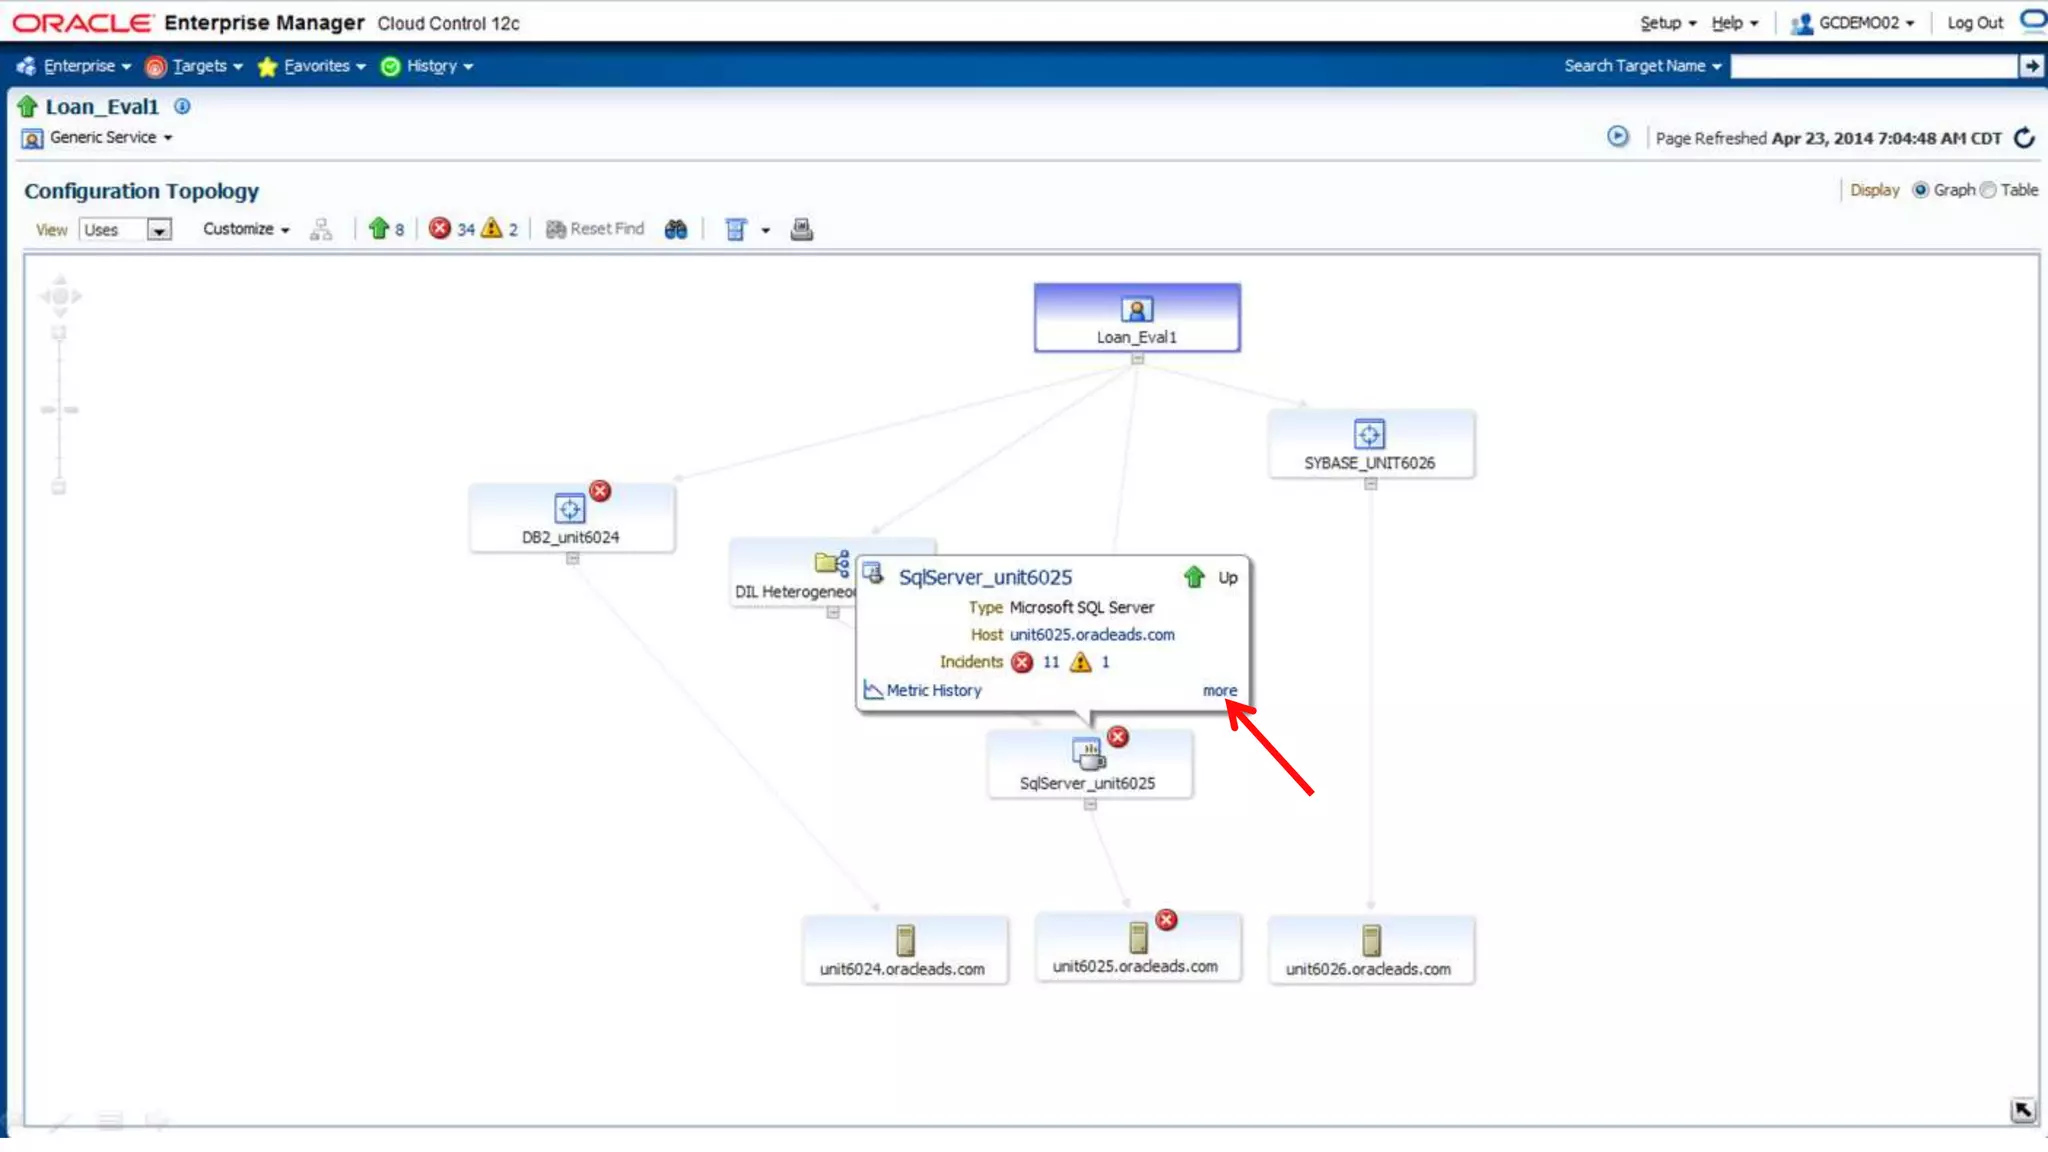
Task: Select the unit6025.oracleads.com host node
Action: tap(1137, 947)
